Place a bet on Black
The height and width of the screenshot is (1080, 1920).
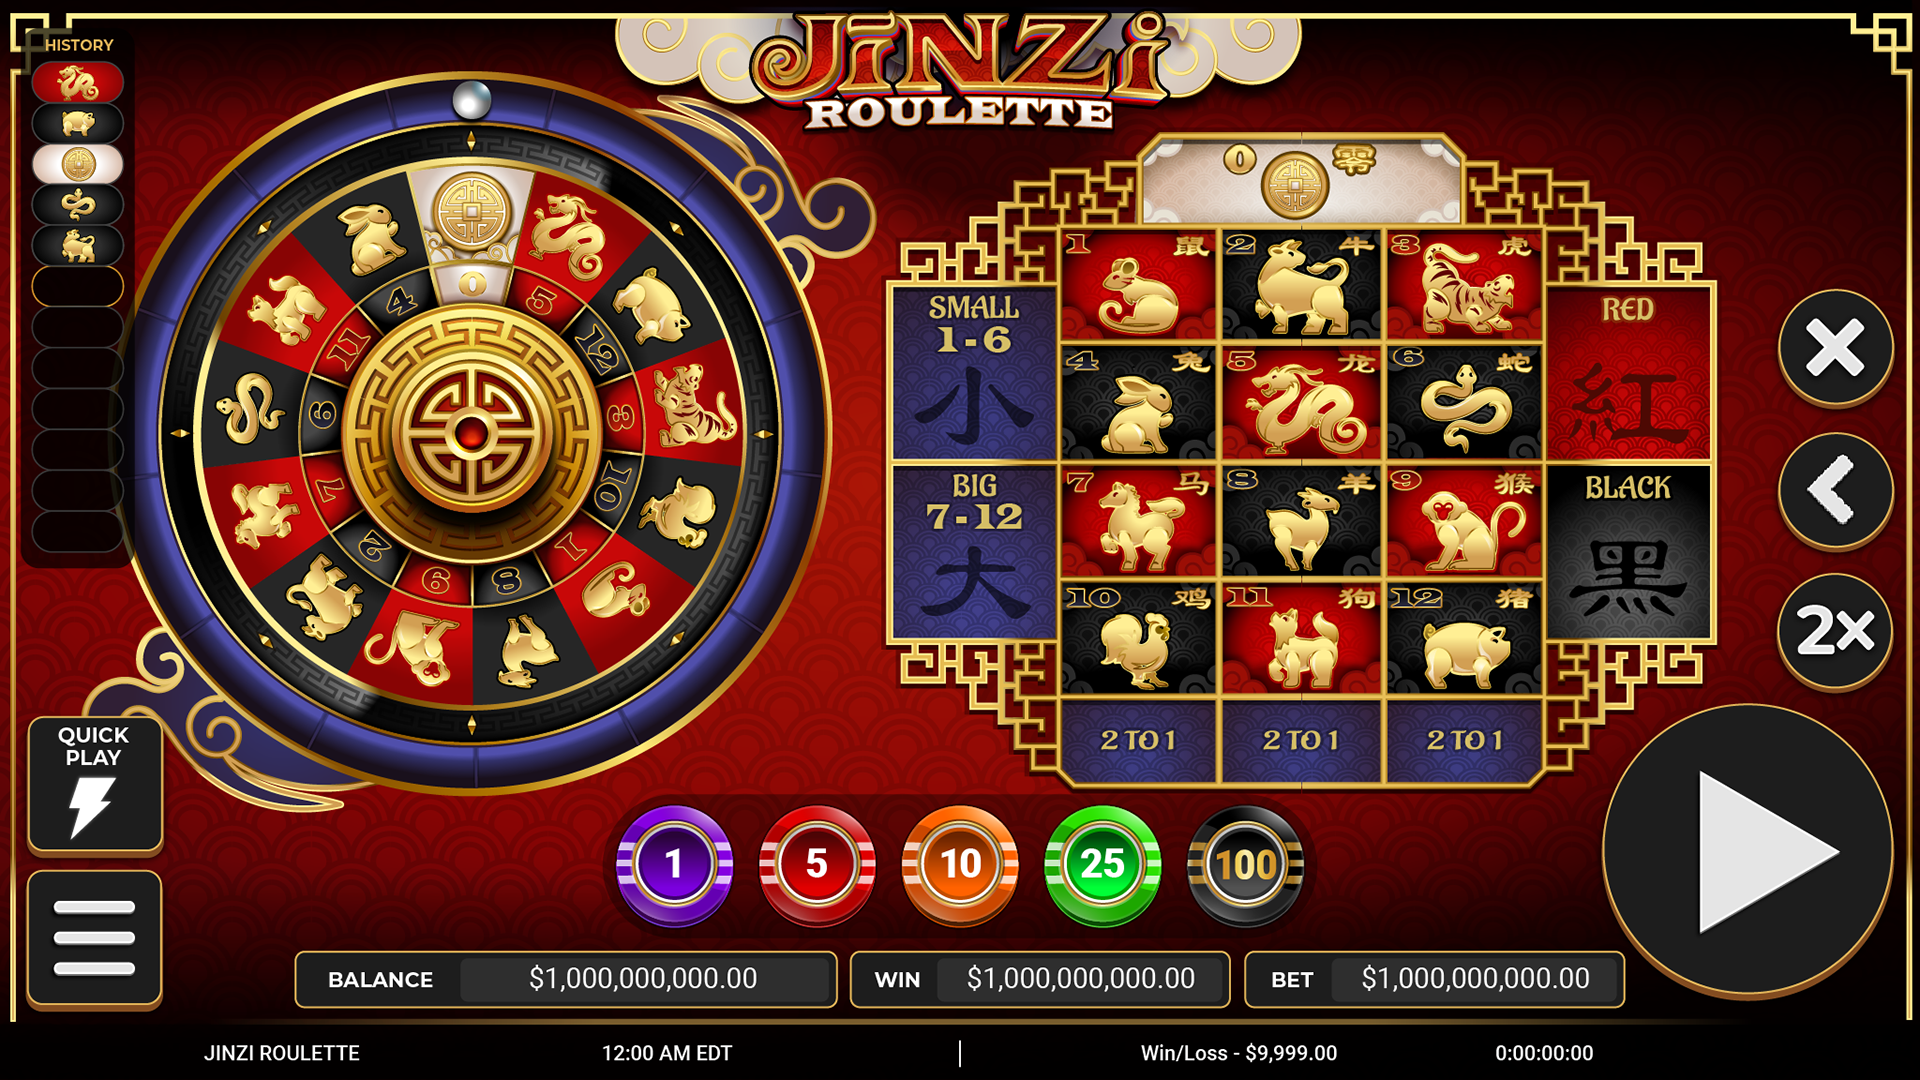coord(1628,552)
